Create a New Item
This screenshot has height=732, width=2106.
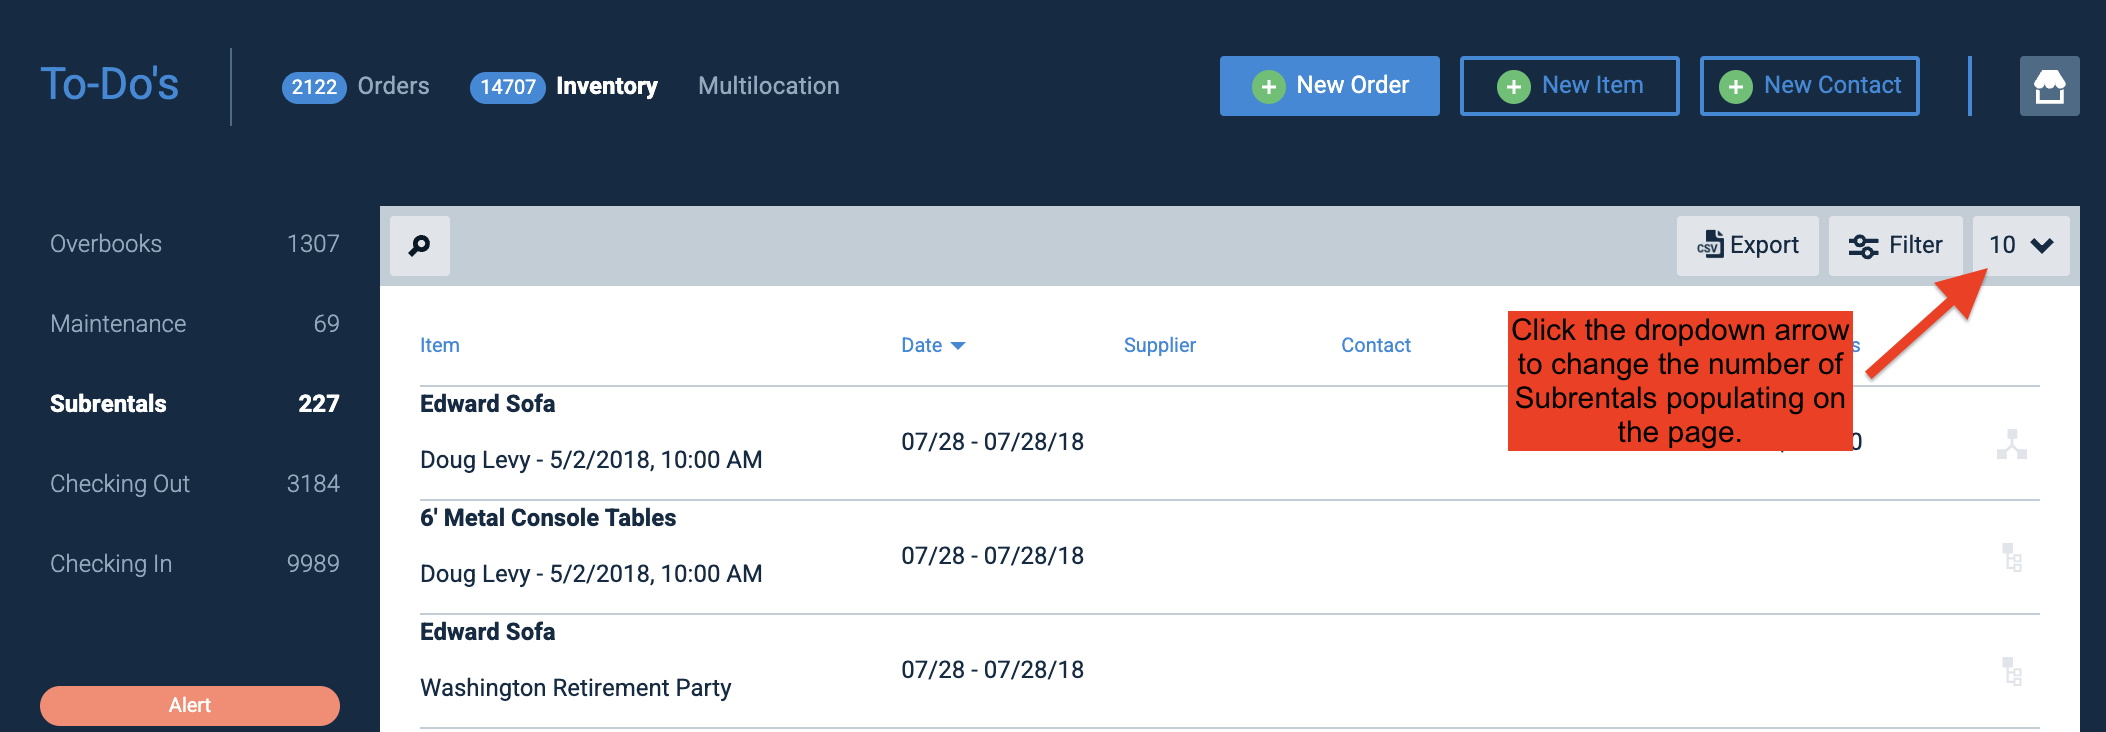coord(1569,86)
